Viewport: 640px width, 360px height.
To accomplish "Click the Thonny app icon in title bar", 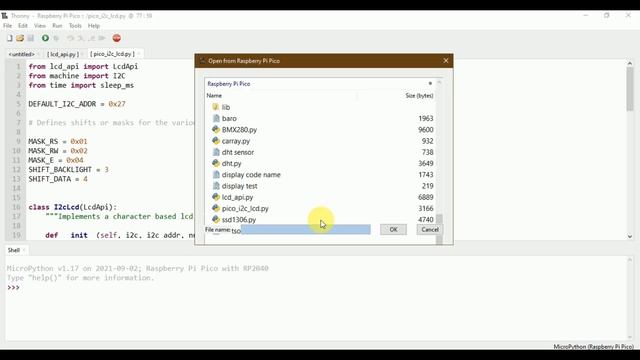I will coord(4,16).
